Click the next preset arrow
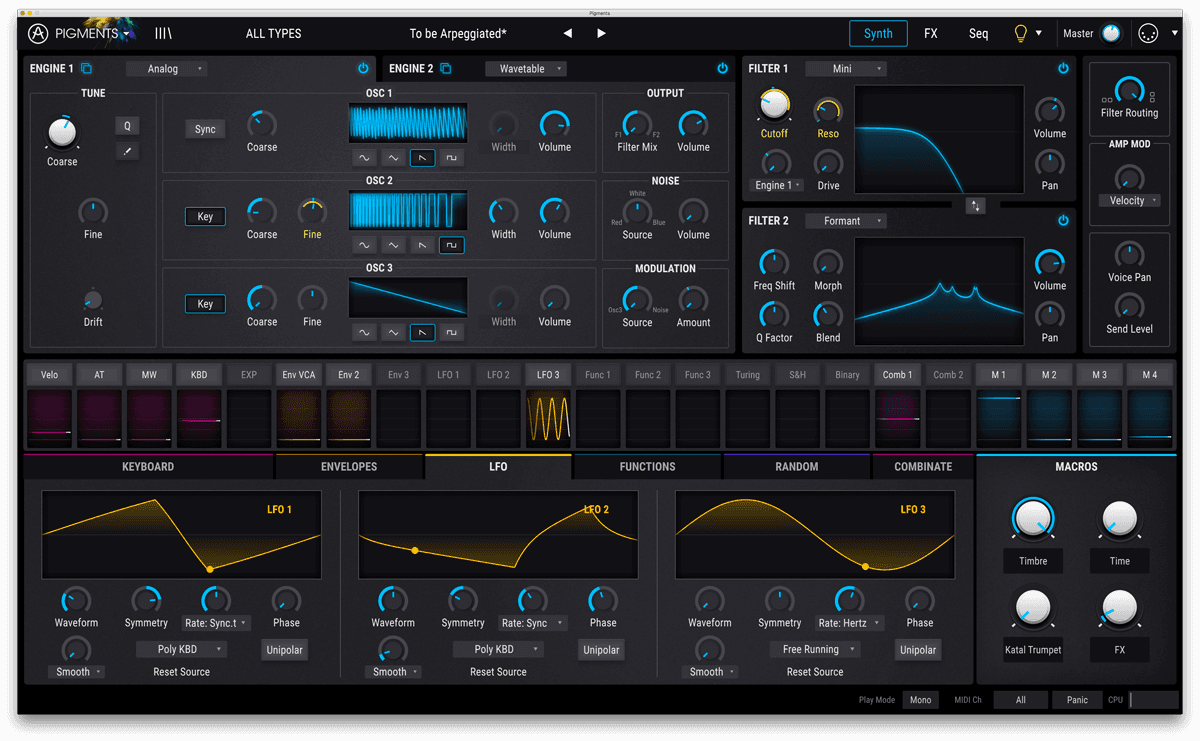Screen dimensions: 1200x741 (601, 33)
